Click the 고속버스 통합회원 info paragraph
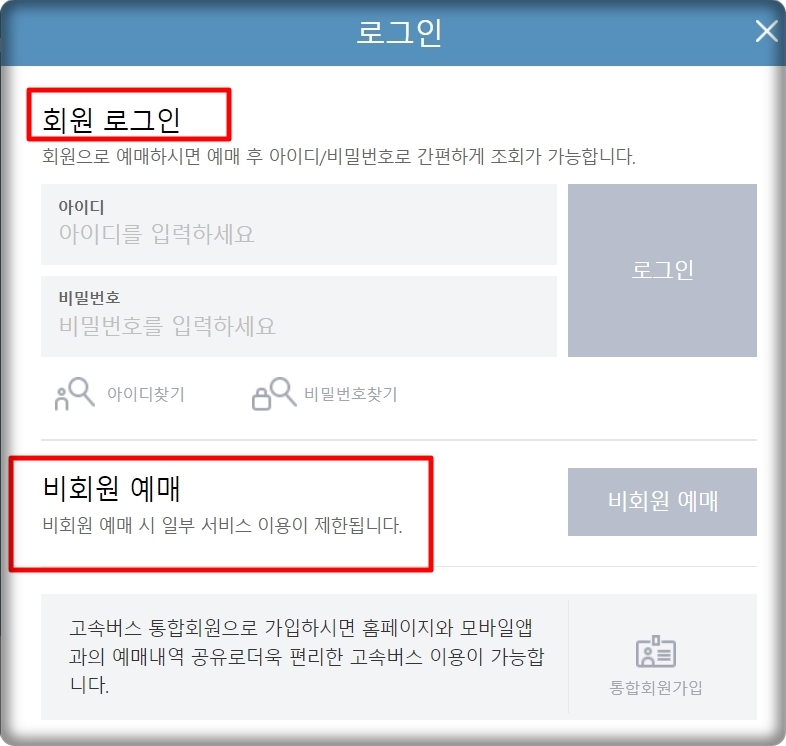 click(x=306, y=656)
